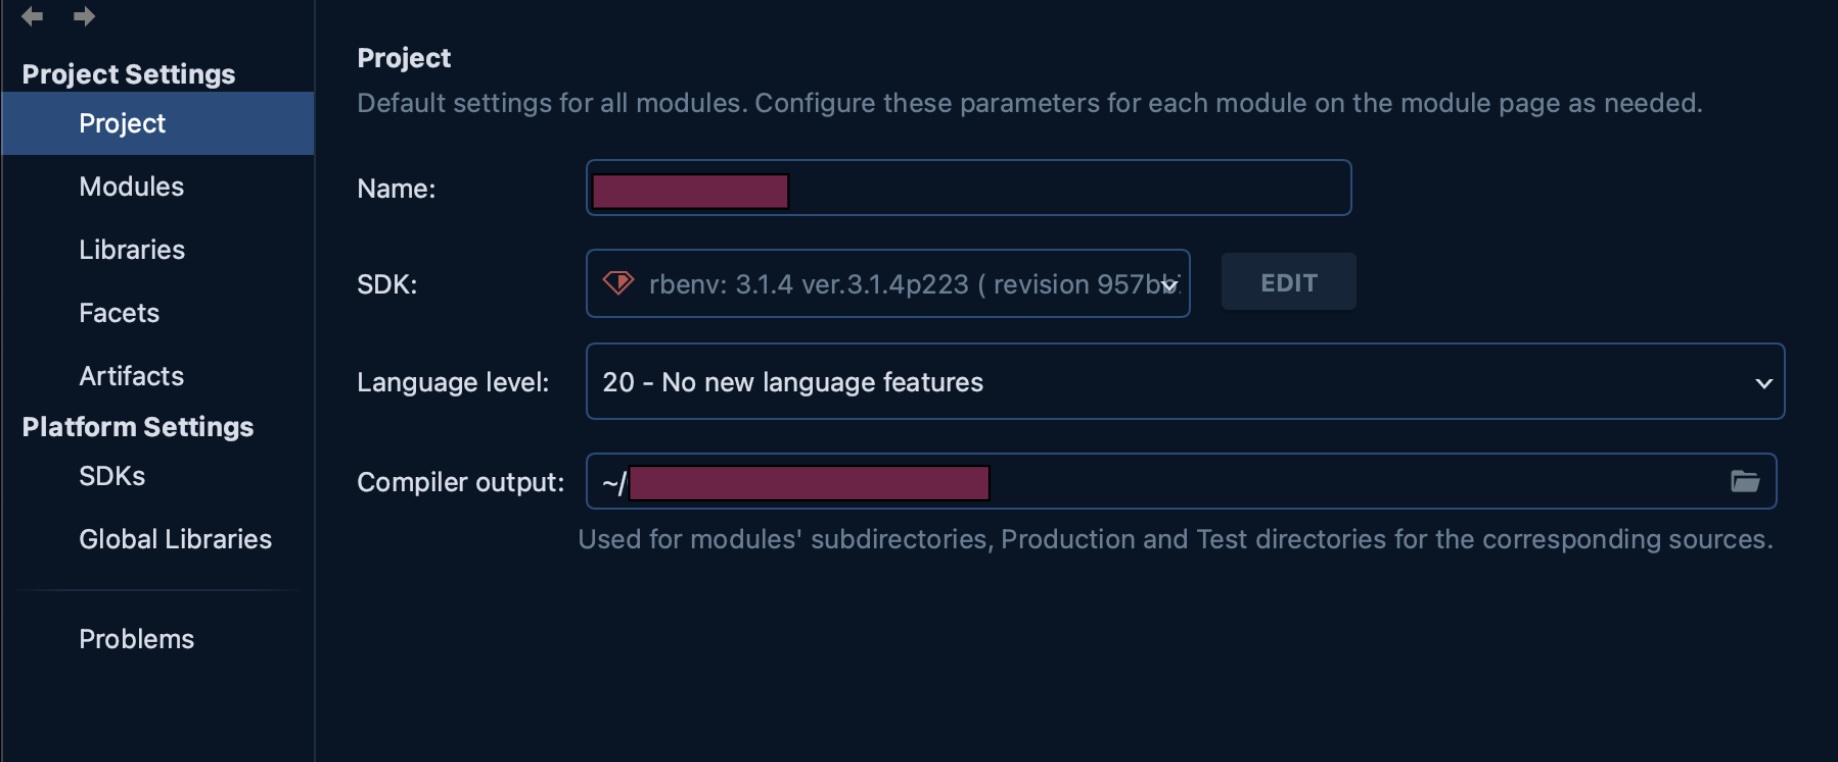Click the Project page heading
Screen dimensions: 1838x762
404,58
